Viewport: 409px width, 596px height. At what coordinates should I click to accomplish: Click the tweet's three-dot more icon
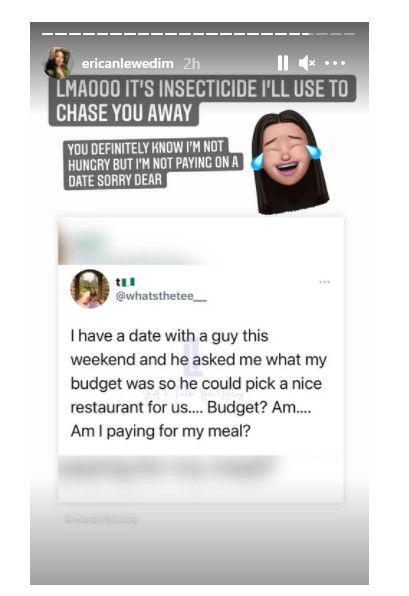click(324, 282)
